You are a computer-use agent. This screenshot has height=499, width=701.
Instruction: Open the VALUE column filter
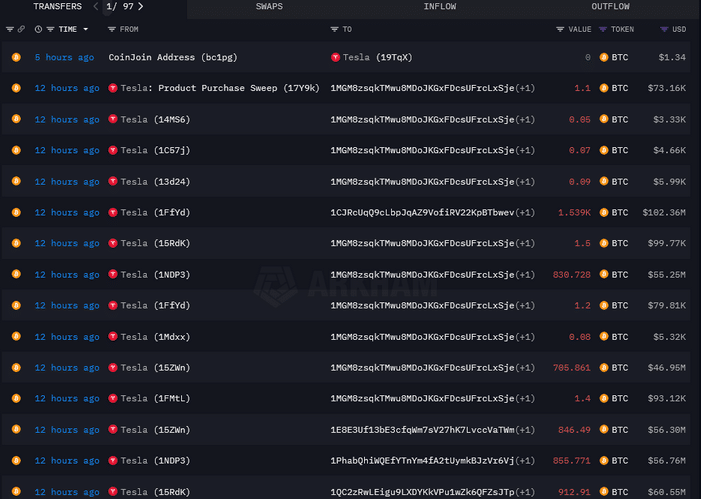click(x=560, y=29)
